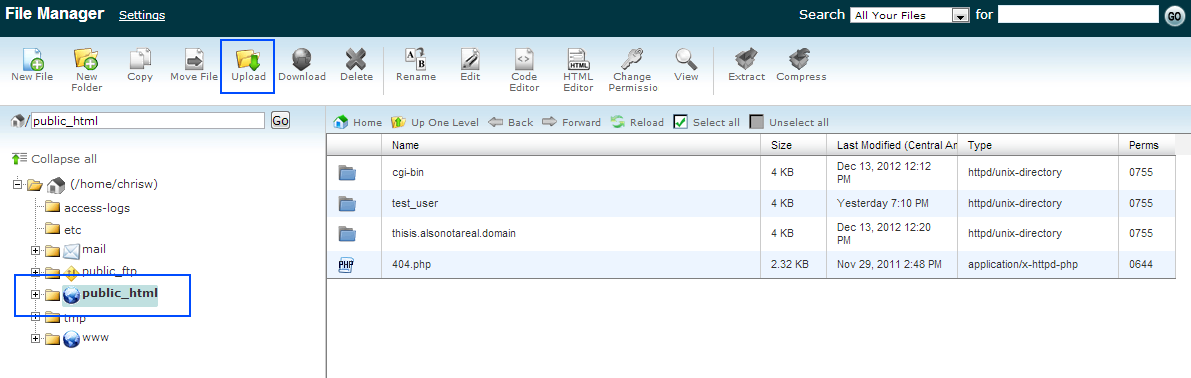The height and width of the screenshot is (378, 1191).
Task: Click the Extract archive icon
Action: pos(747,59)
